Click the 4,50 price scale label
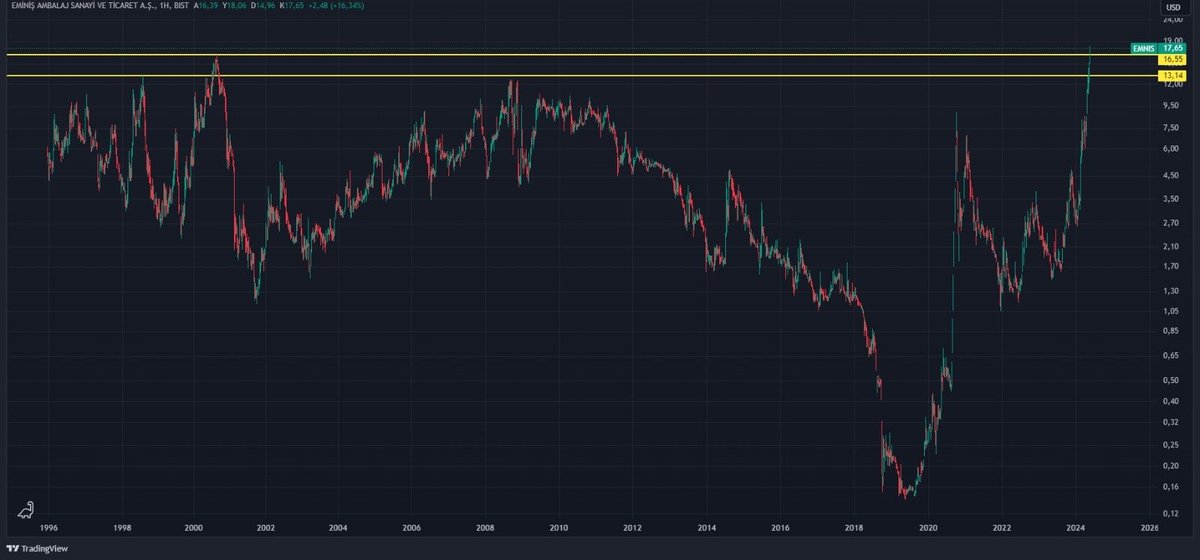The height and width of the screenshot is (560, 1200). point(1173,176)
